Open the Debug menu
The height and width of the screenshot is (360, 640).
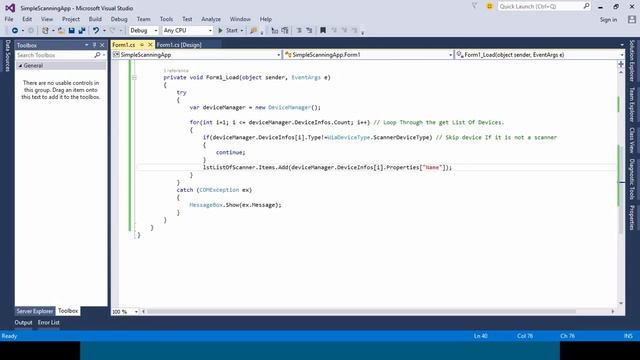coord(119,19)
